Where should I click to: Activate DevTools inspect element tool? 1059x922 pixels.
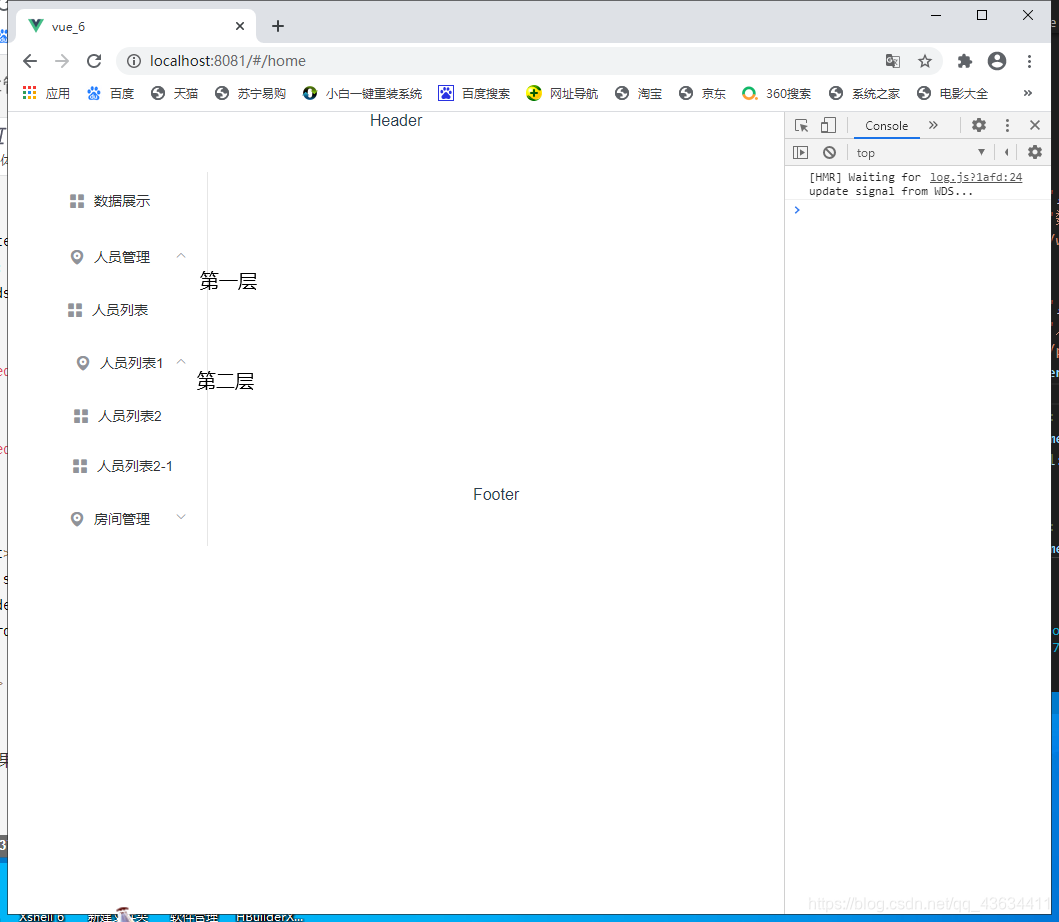coord(802,126)
